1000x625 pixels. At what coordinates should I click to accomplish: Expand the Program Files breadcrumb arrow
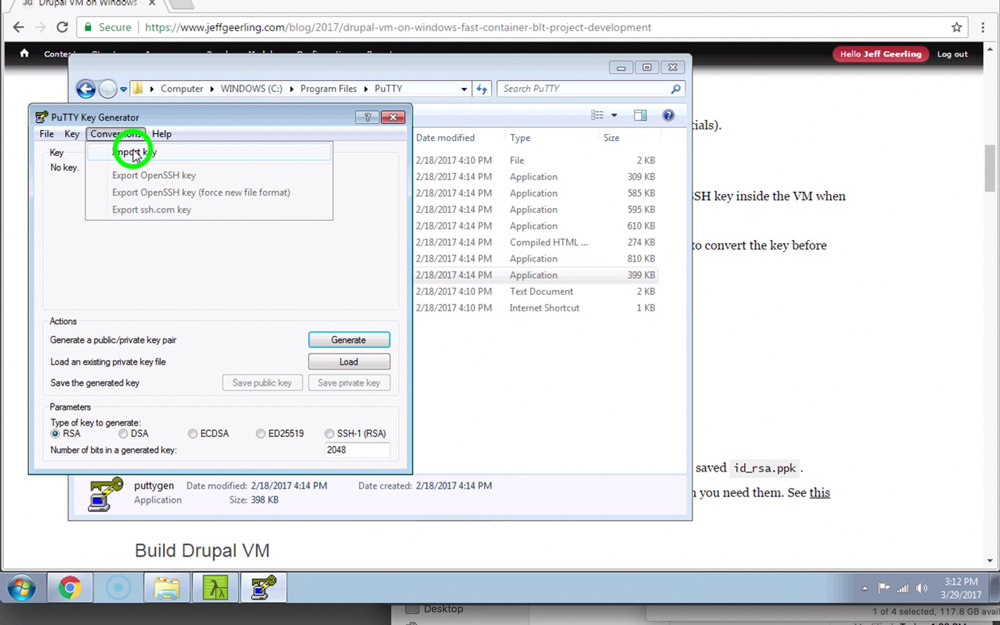pos(365,89)
